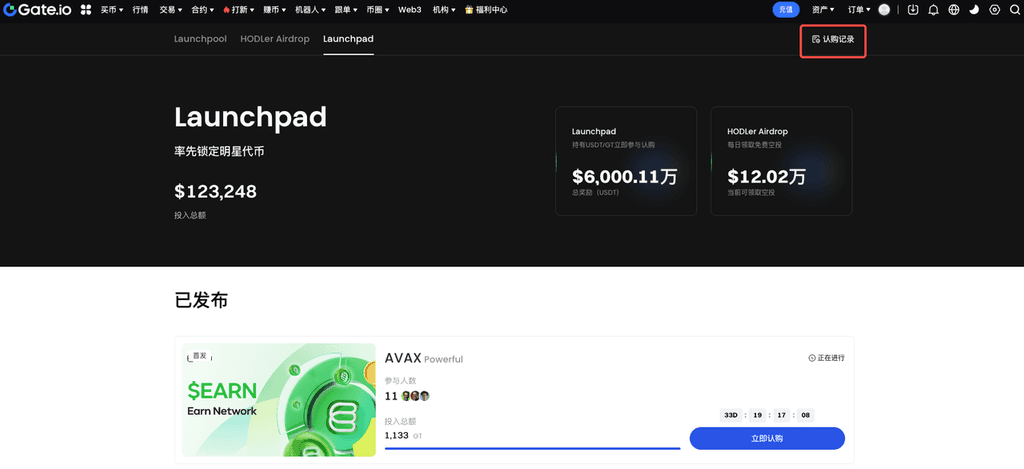The width and height of the screenshot is (1024, 469).
Task: Click the search magnifier icon
Action: pyautogui.click(x=1014, y=10)
